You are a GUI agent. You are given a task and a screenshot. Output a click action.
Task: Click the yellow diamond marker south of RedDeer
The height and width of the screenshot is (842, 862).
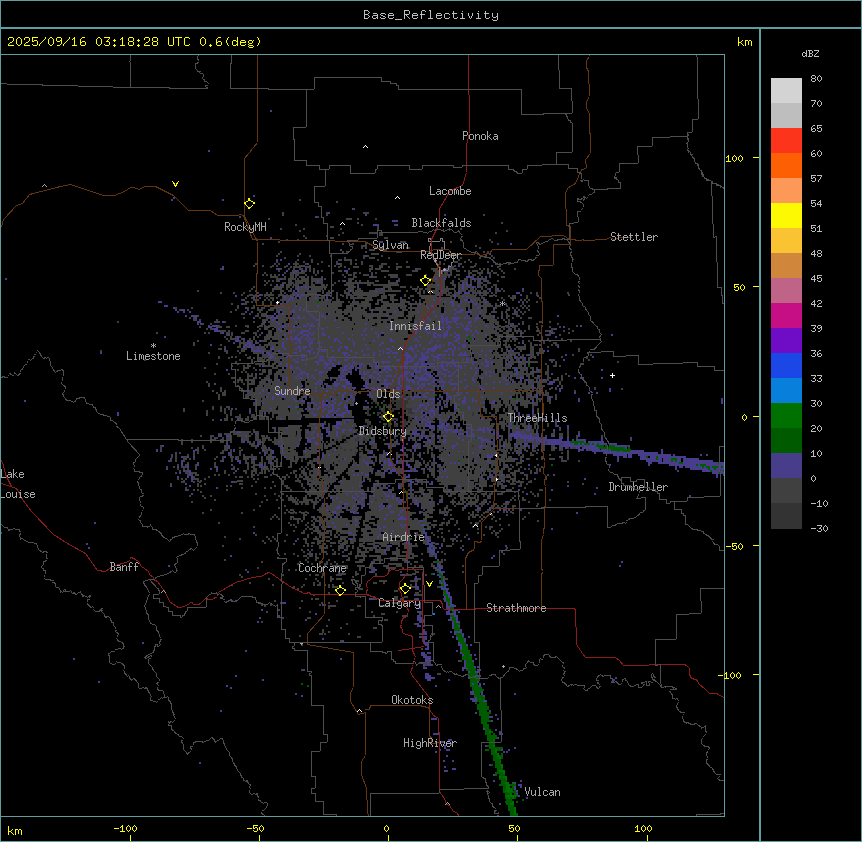click(426, 280)
